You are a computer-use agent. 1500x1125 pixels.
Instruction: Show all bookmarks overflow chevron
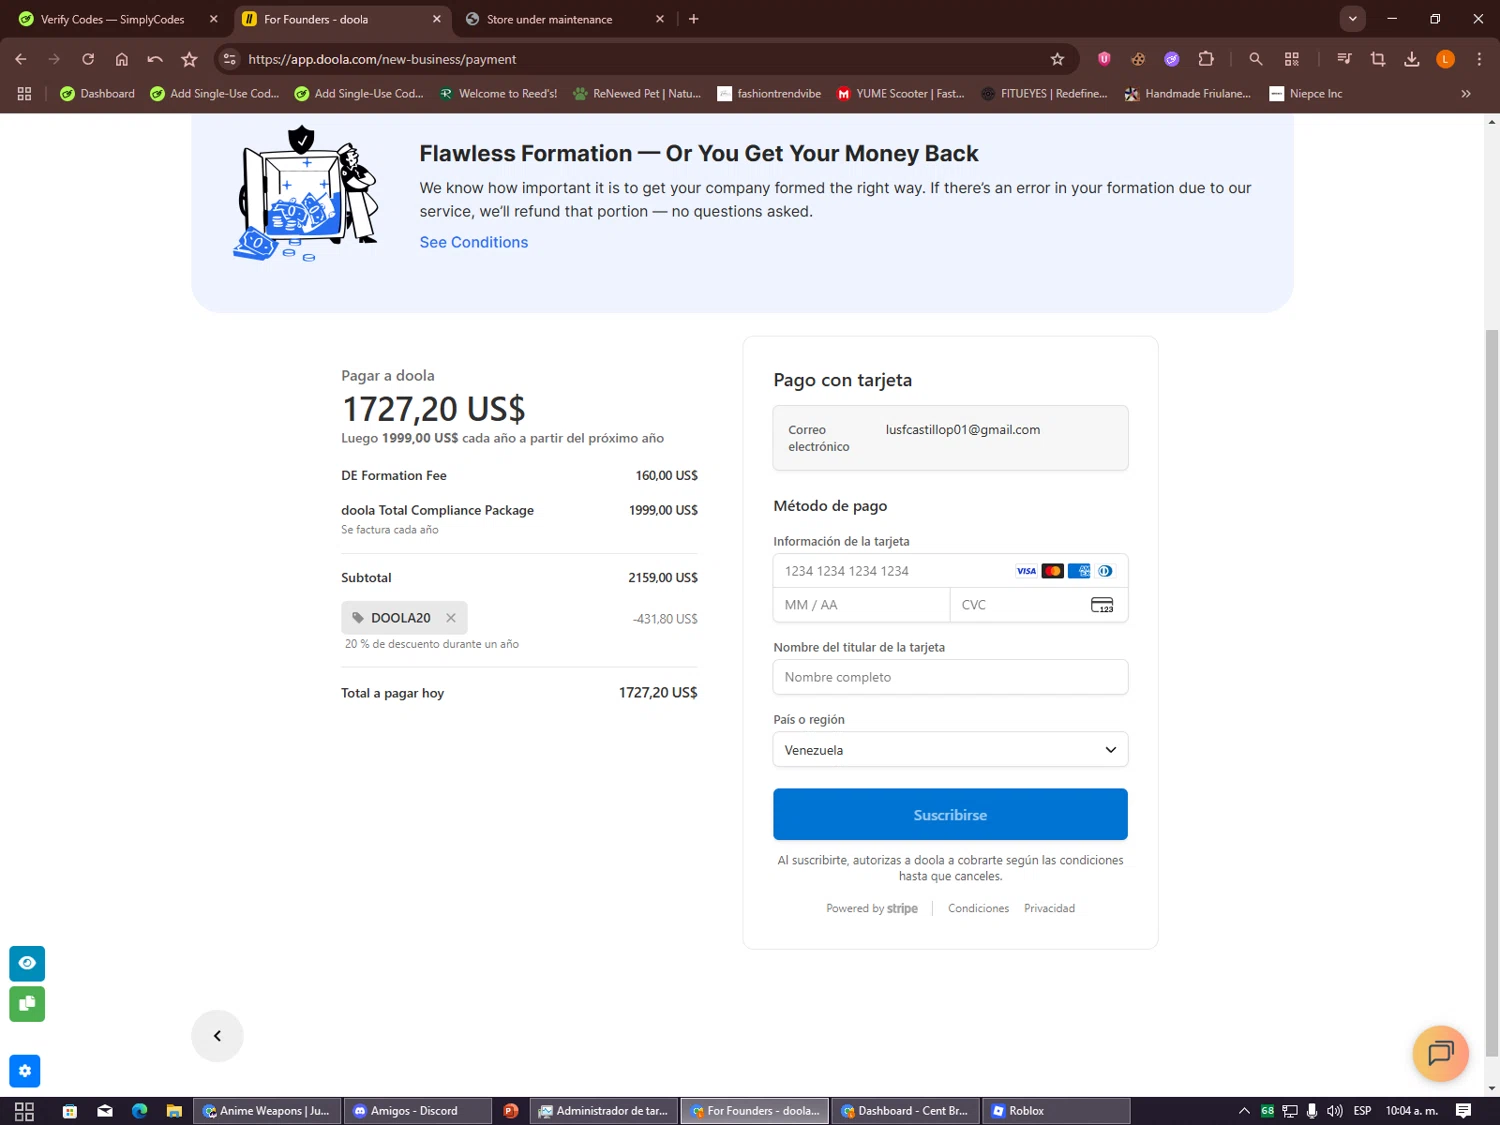pos(1466,94)
